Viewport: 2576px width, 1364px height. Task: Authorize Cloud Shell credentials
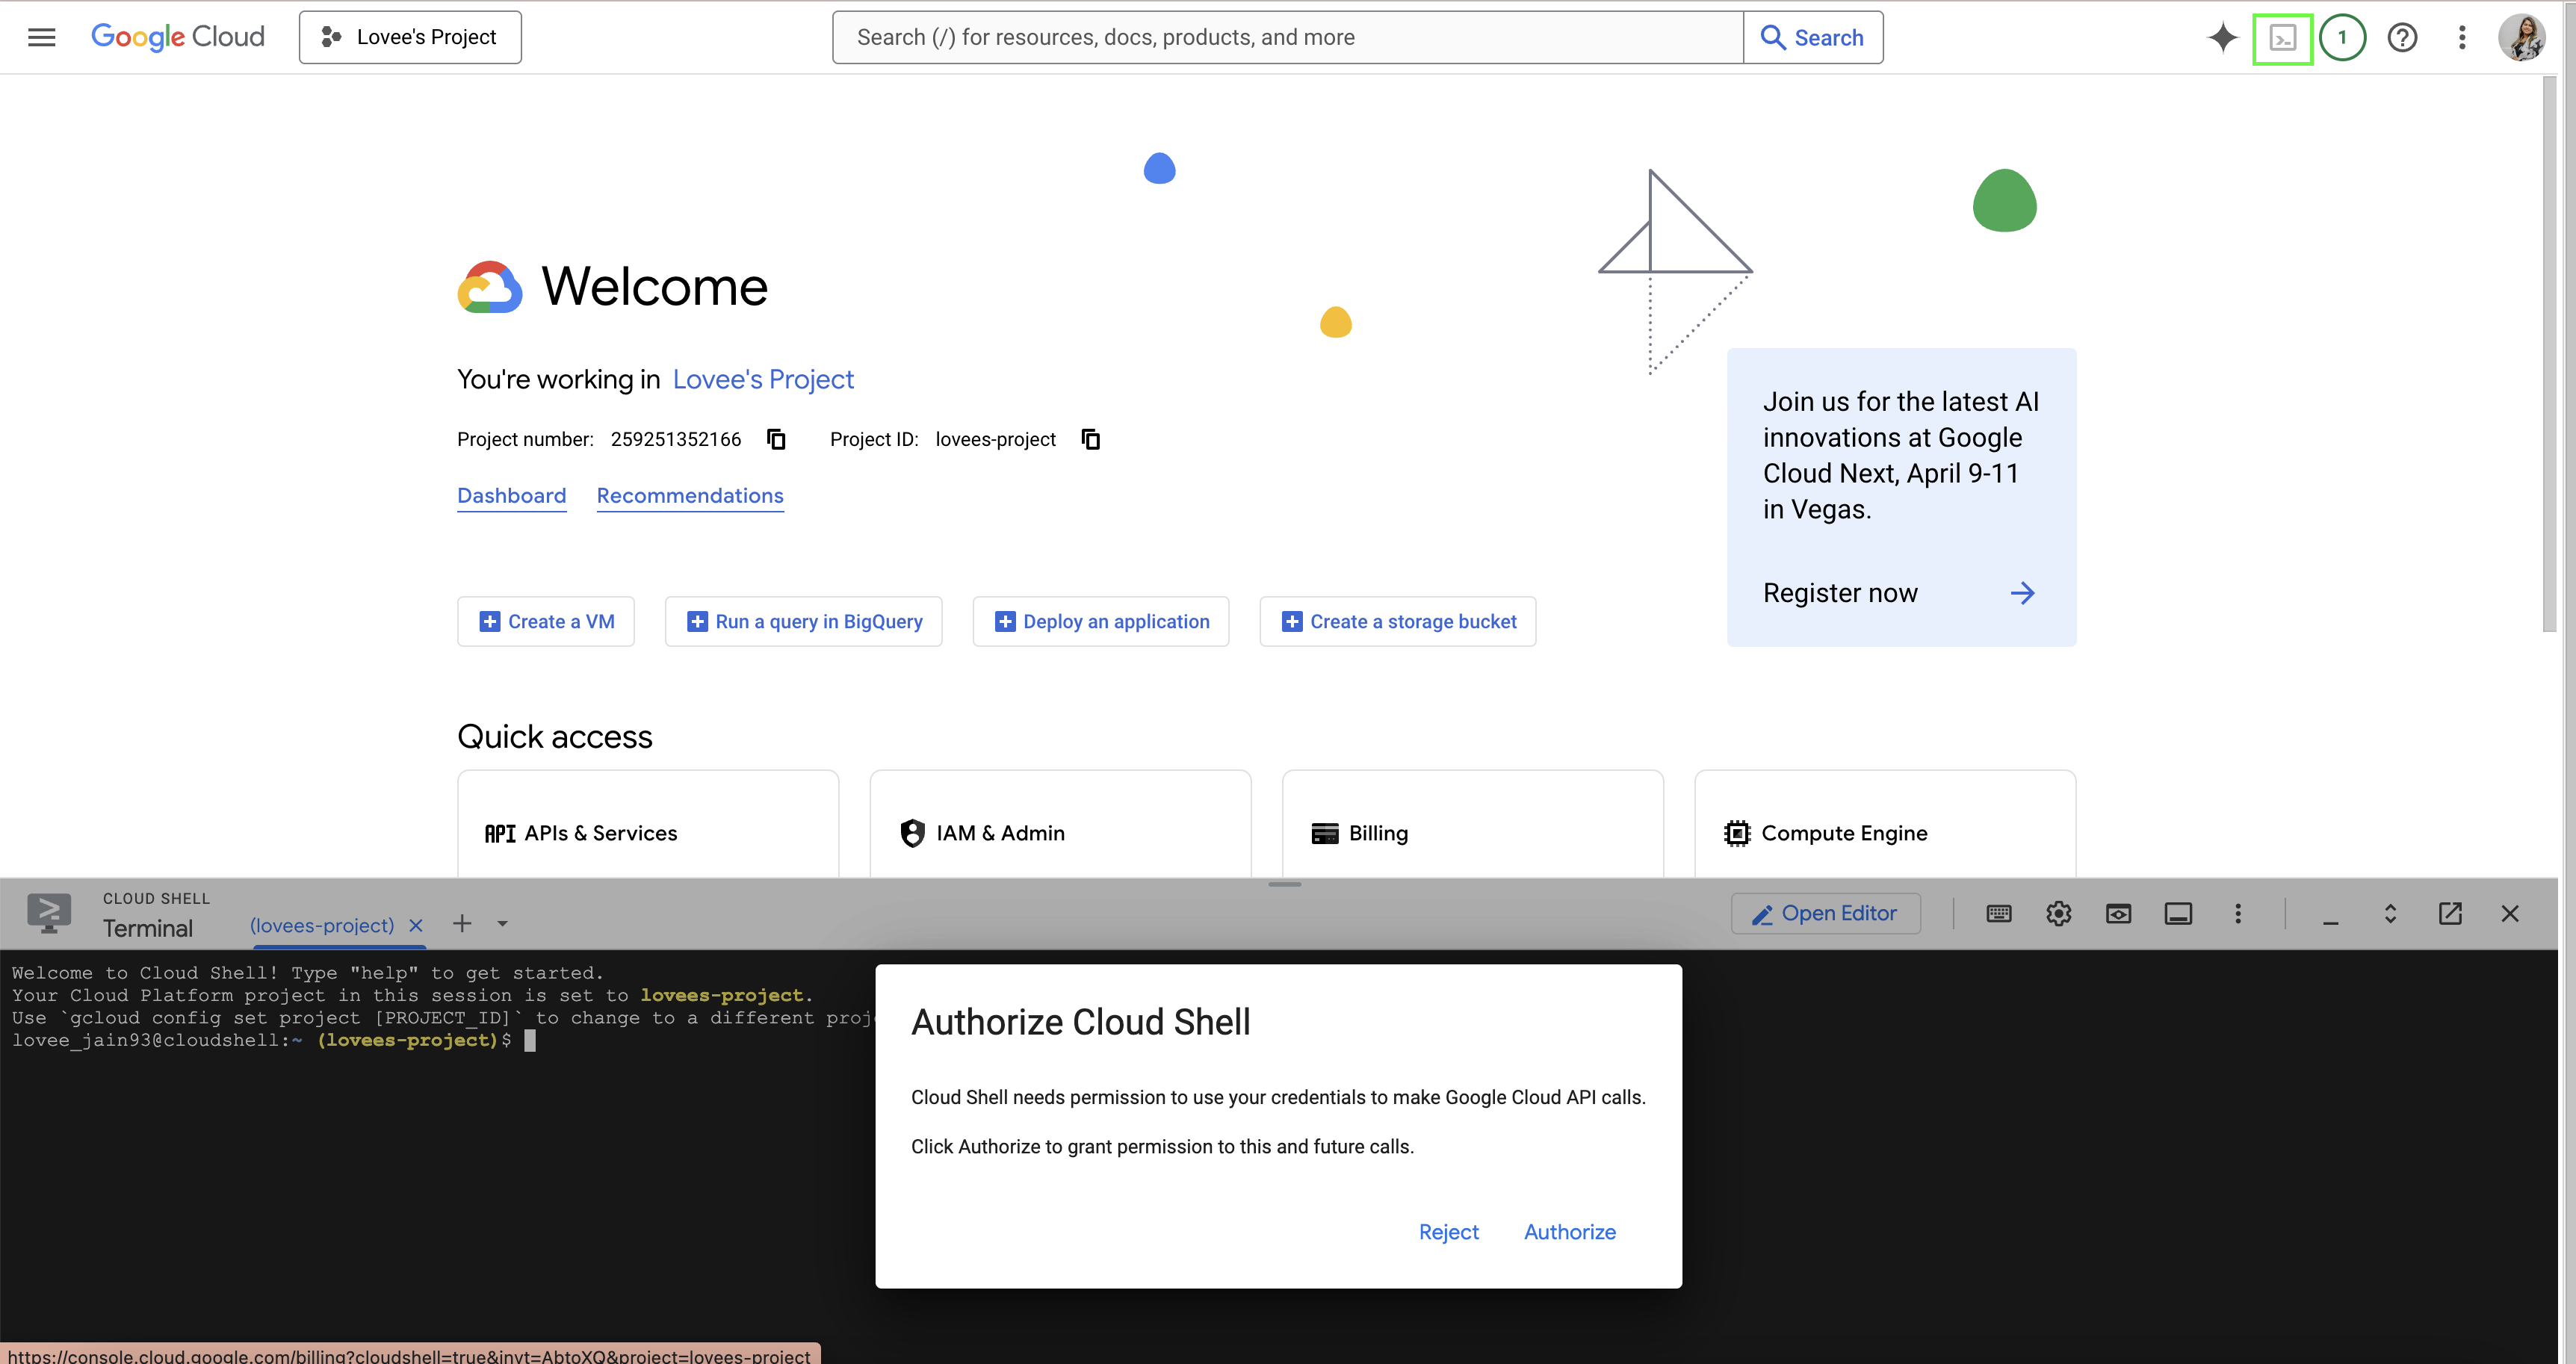pos(1569,1231)
